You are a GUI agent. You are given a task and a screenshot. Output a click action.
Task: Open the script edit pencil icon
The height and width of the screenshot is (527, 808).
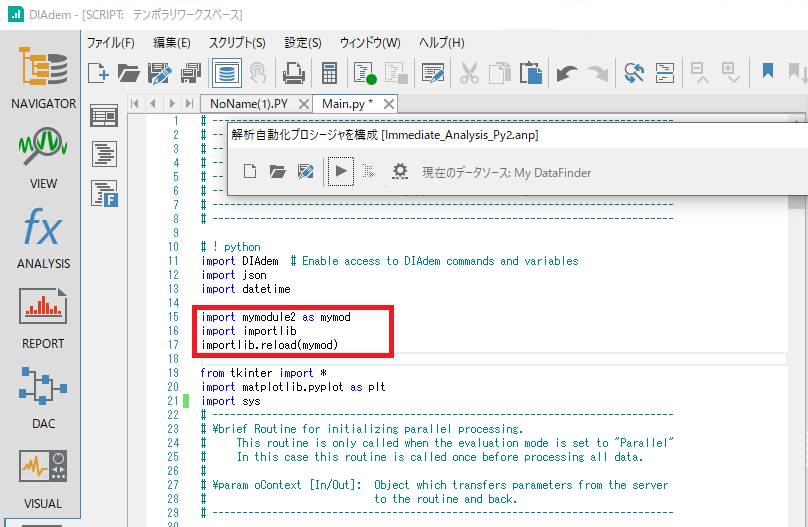pos(433,73)
